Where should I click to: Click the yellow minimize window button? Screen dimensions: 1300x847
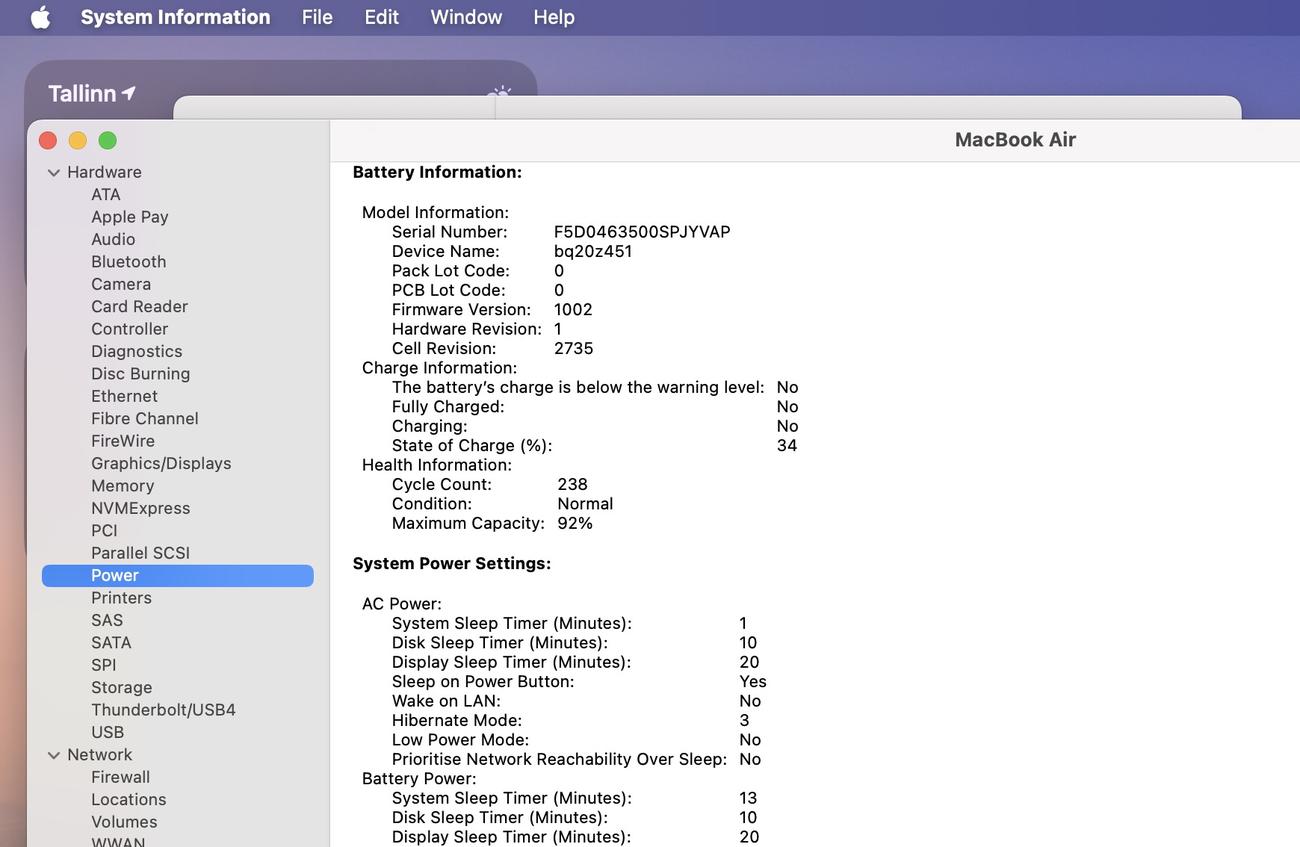pos(77,141)
